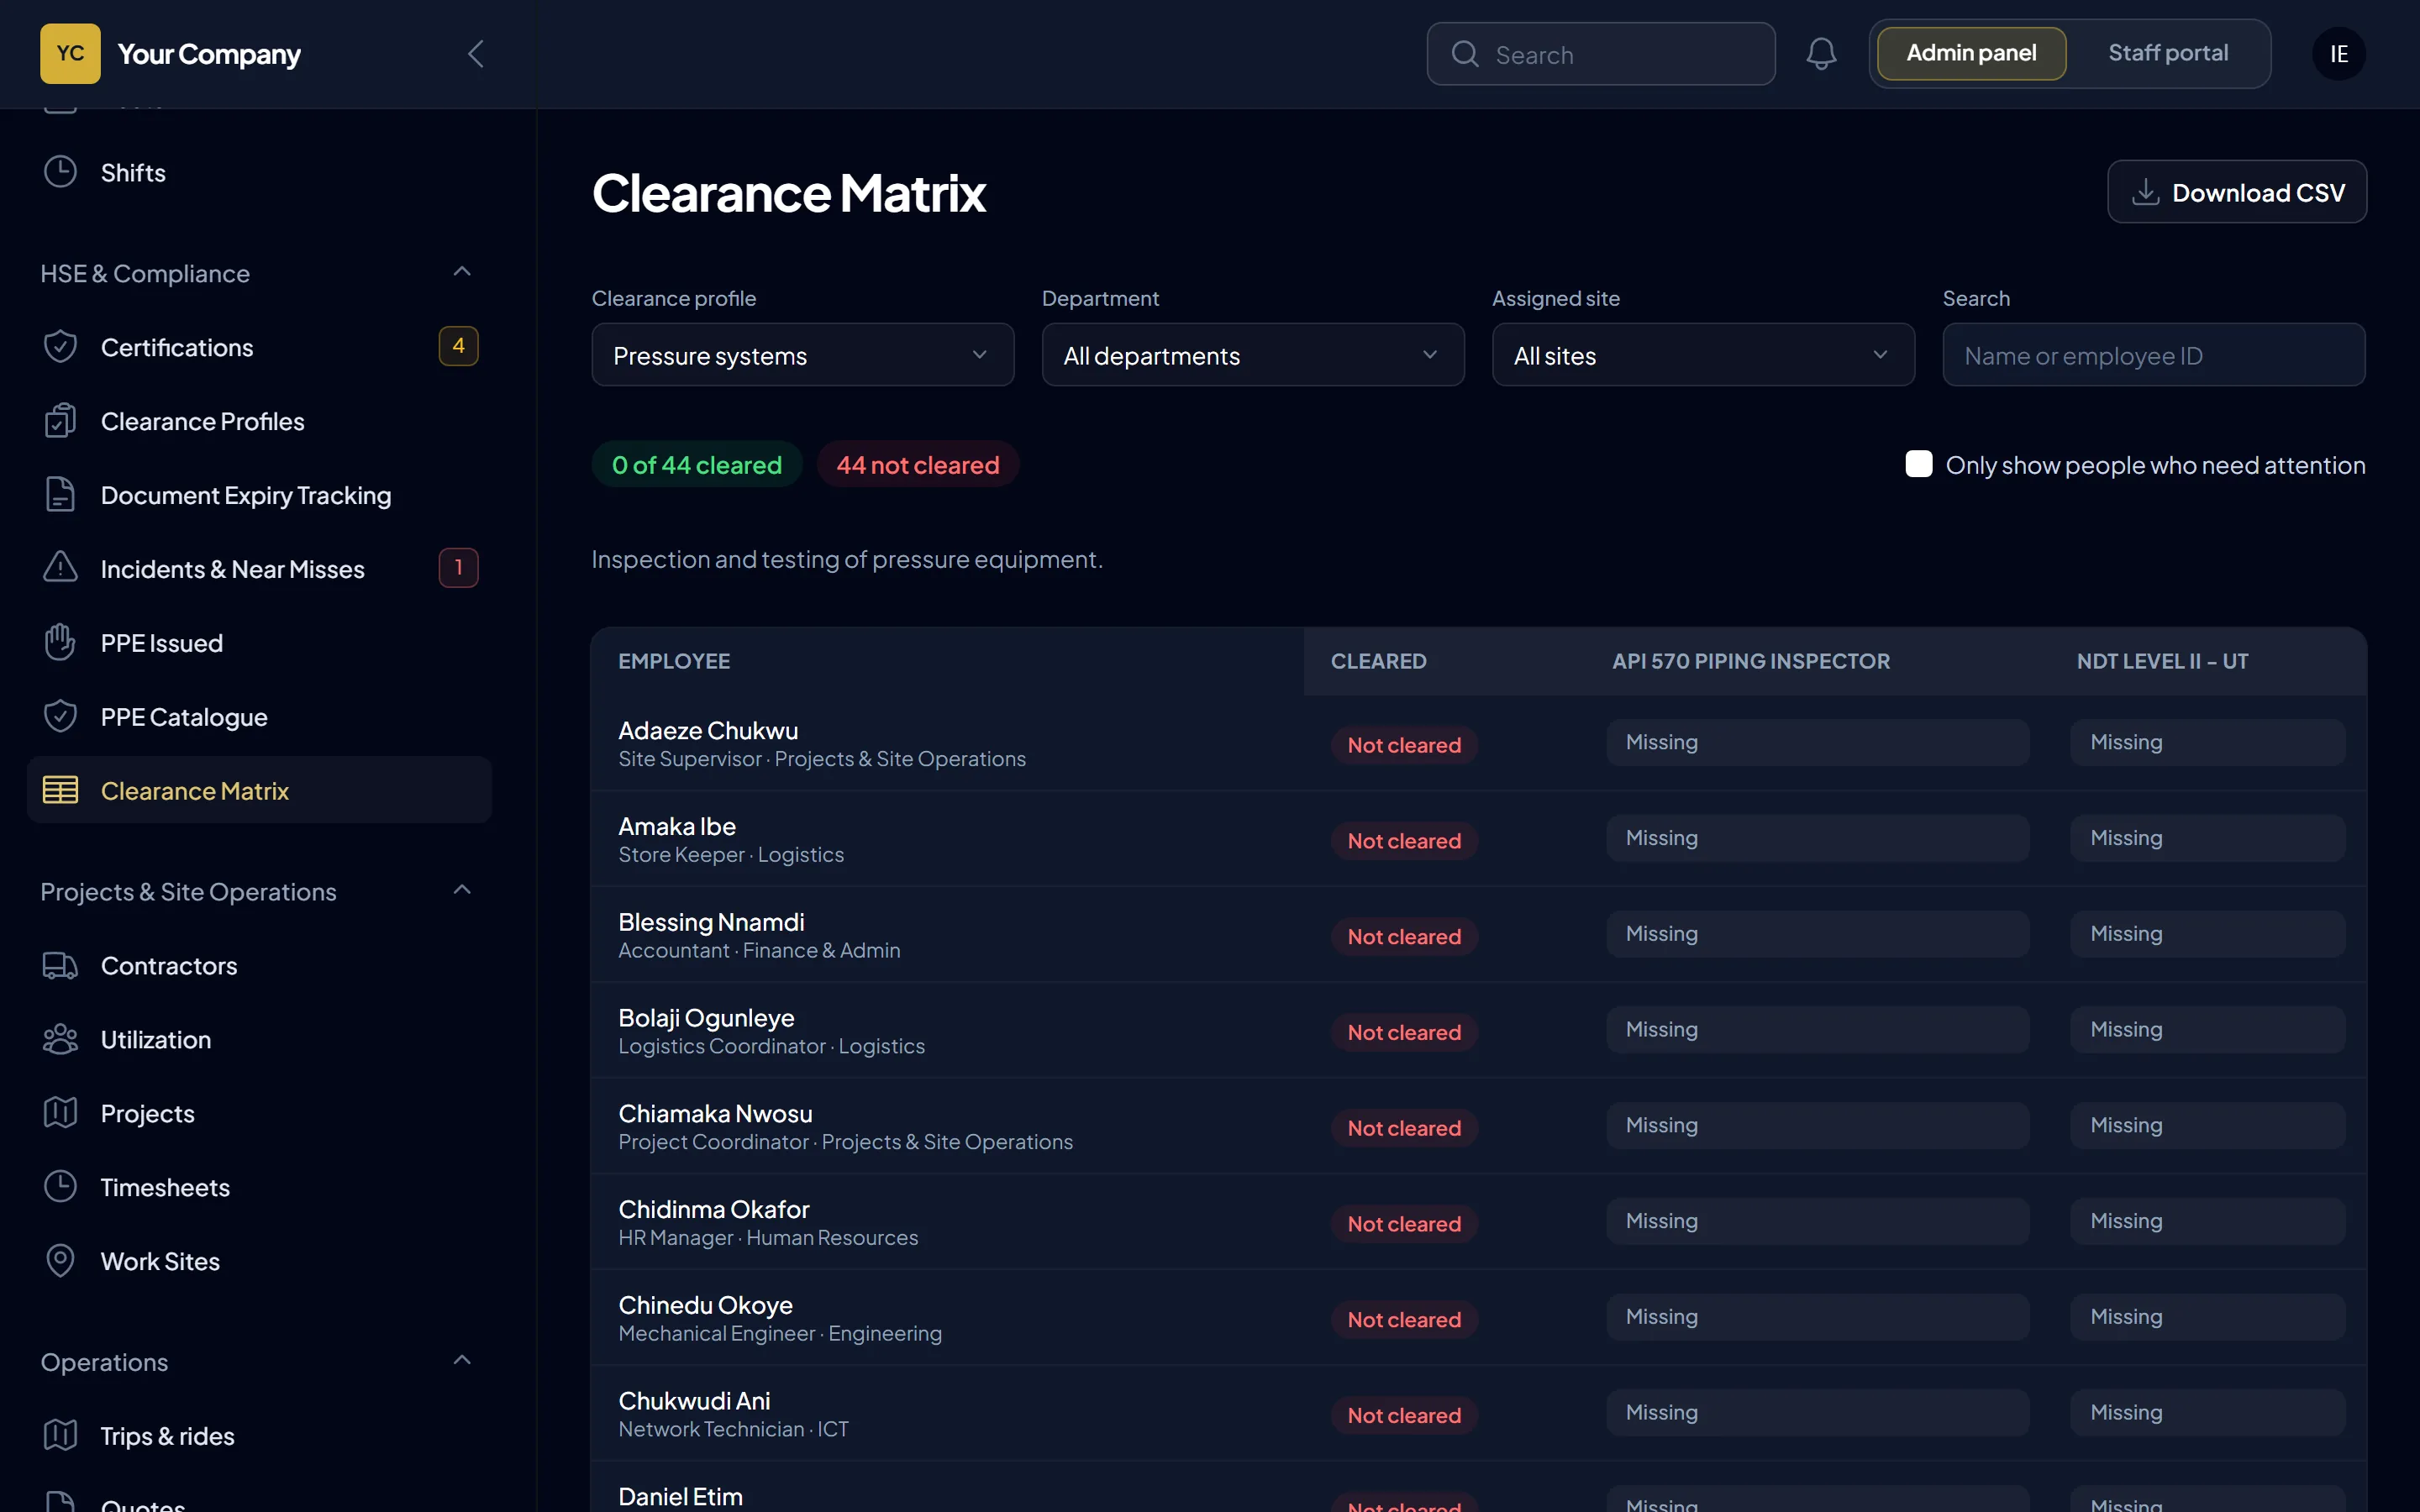Screen dimensions: 2420x1512
Task: Switch to Admin panel
Action: click(1971, 53)
